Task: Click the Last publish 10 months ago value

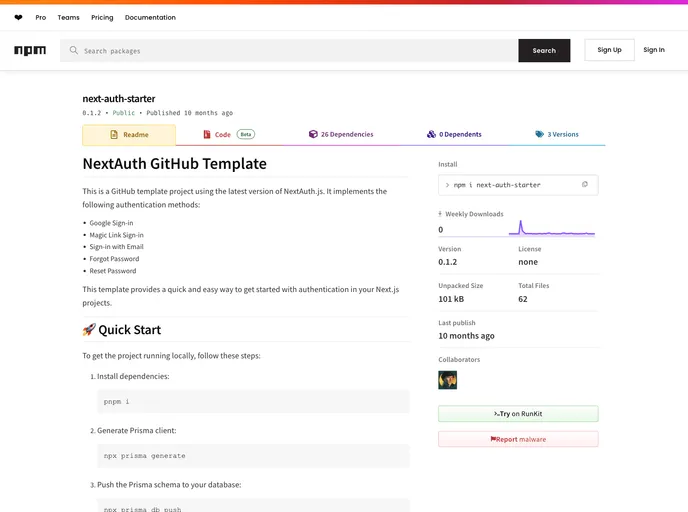Action: click(x=466, y=336)
